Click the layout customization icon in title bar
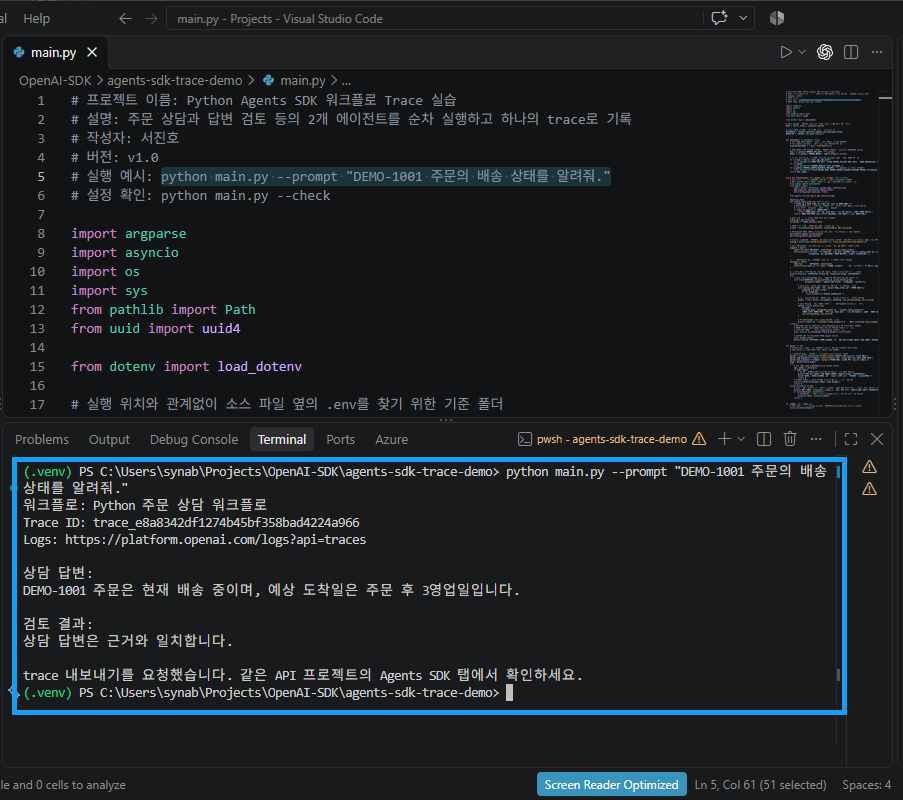Screen dimensions: 903x800 (777, 18)
